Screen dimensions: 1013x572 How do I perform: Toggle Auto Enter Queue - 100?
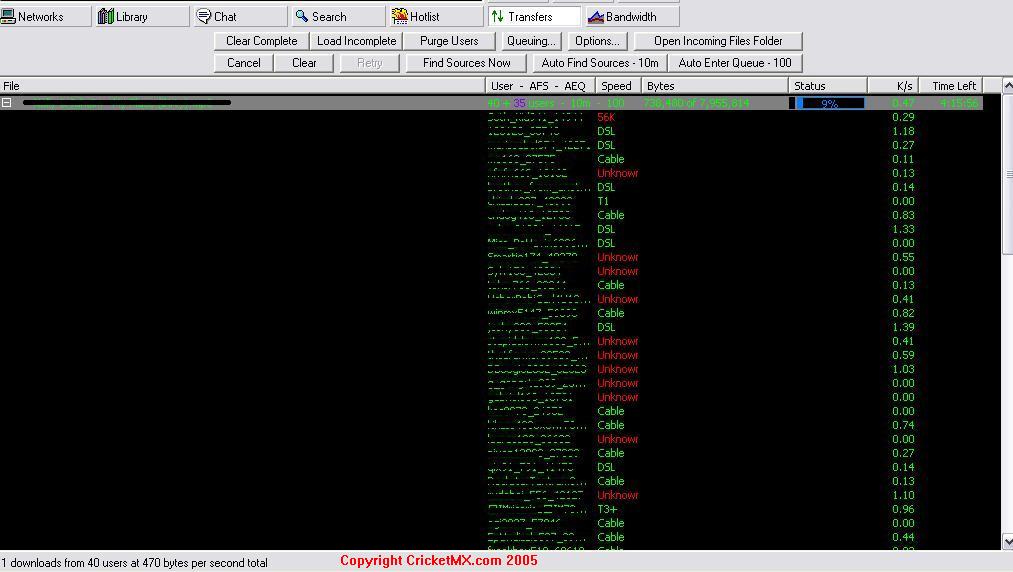735,63
